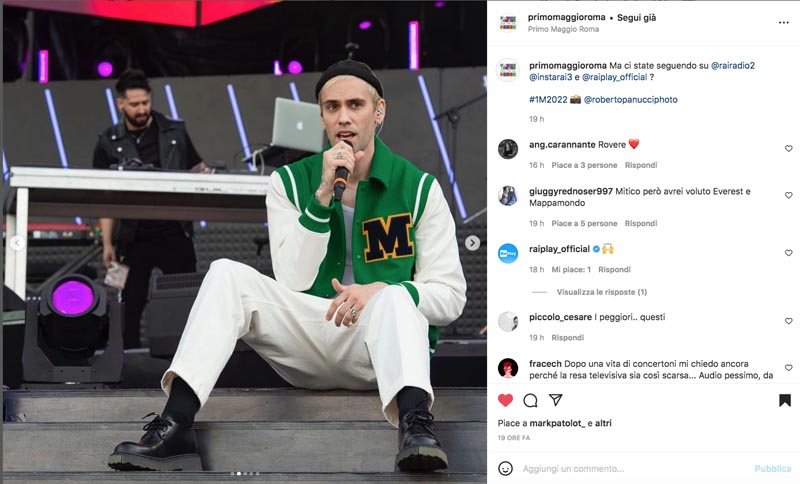The height and width of the screenshot is (484, 800).
Task: Share post via paper plane icon
Action: [556, 400]
